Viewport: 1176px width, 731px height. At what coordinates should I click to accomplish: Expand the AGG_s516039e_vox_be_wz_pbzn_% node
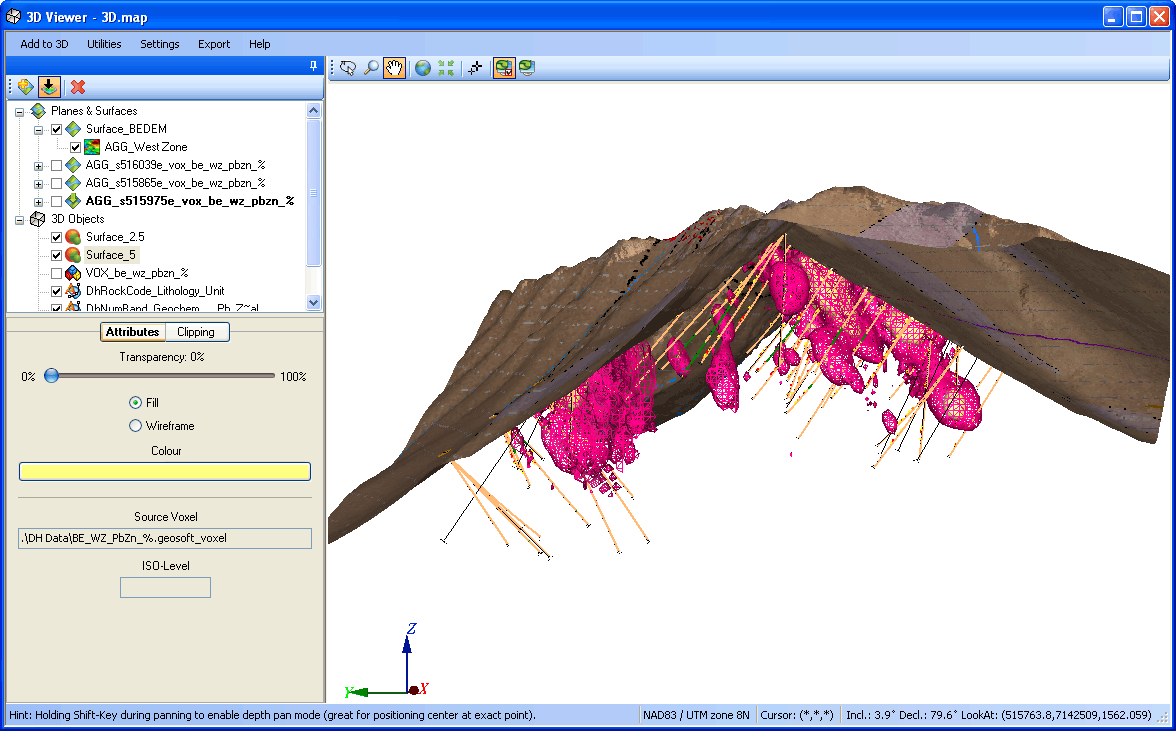coord(39,166)
